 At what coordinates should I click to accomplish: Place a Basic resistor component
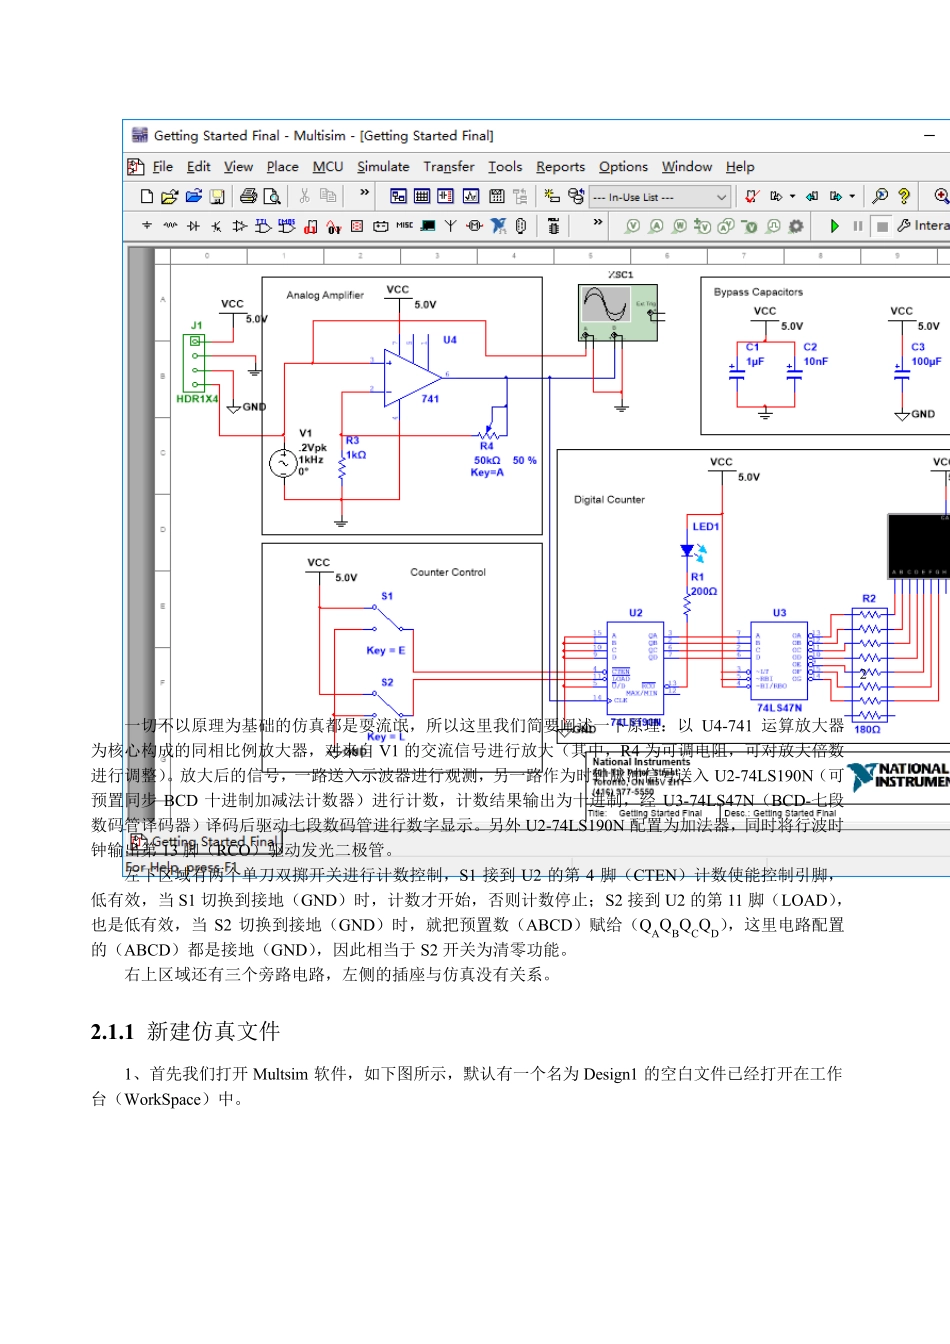(x=170, y=226)
